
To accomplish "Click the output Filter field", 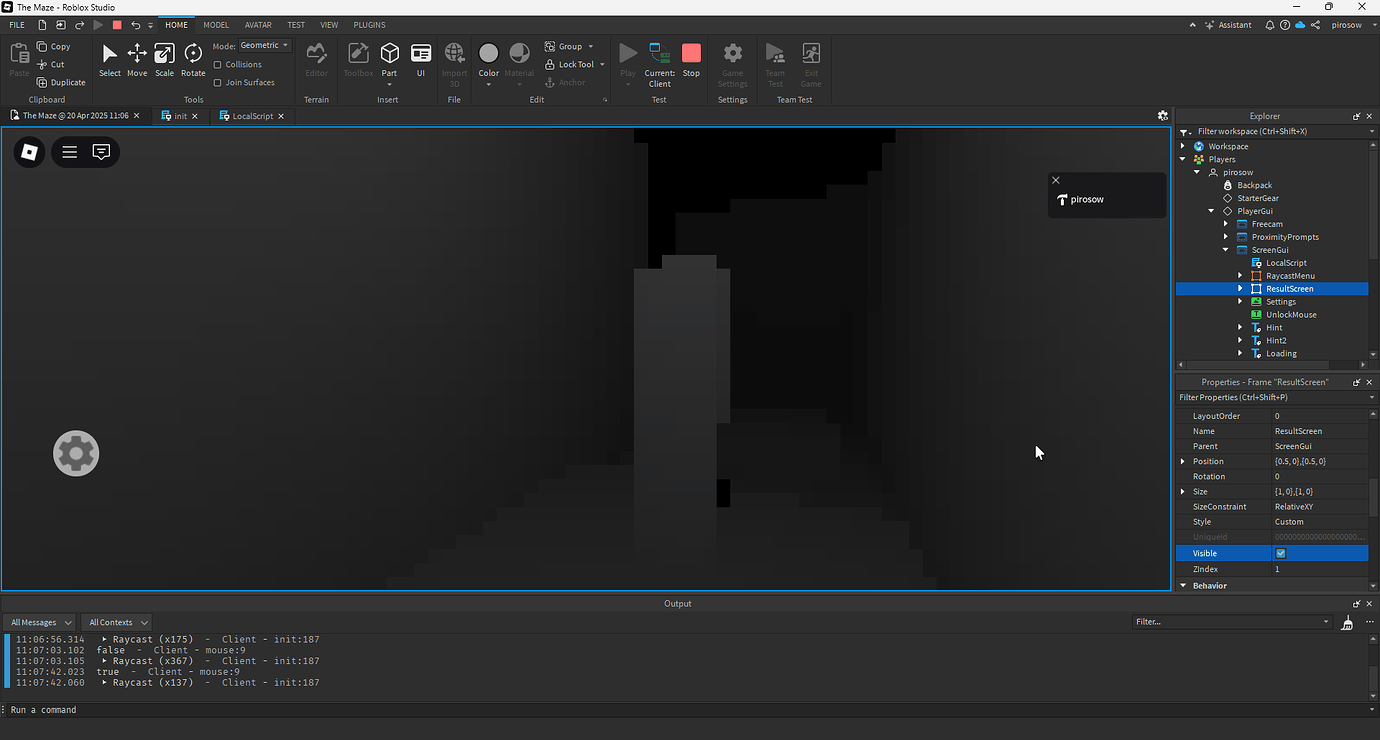I will pyautogui.click(x=1232, y=621).
